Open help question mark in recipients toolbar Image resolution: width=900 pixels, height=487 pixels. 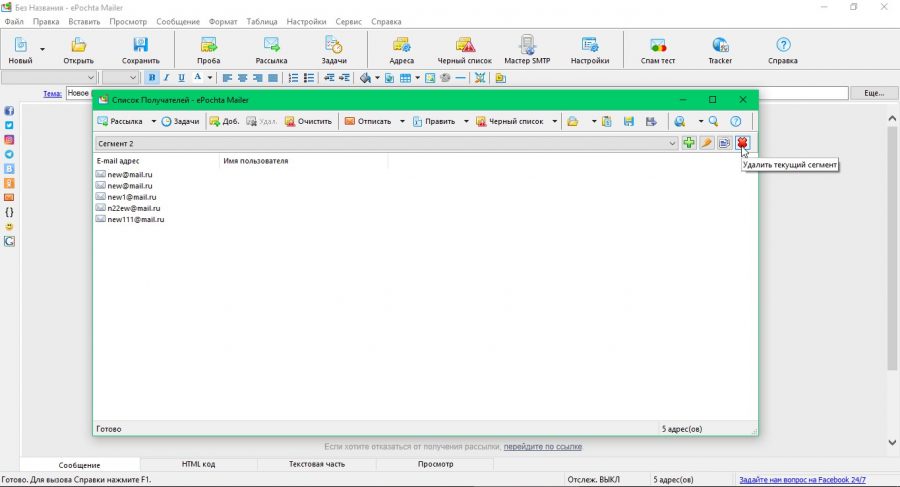click(736, 121)
